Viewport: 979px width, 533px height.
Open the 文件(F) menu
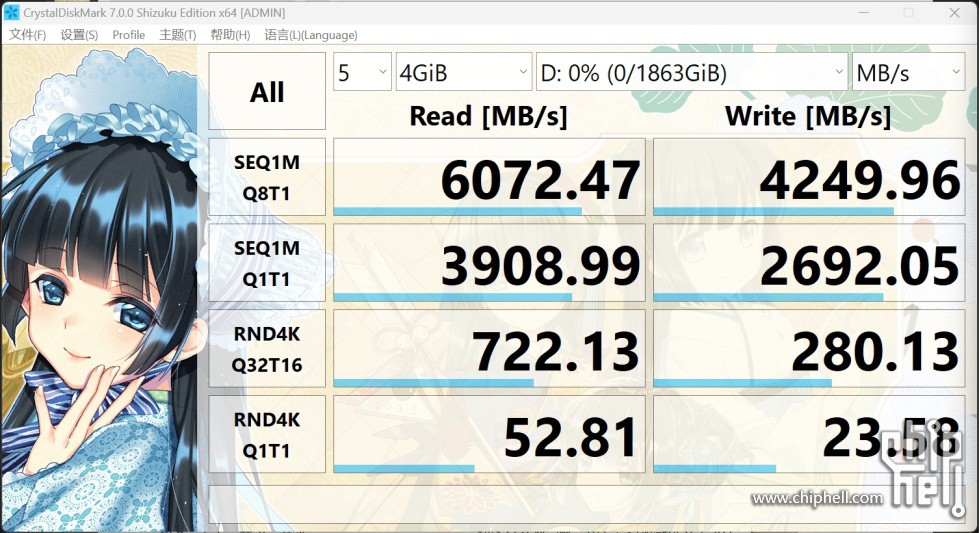coord(27,35)
